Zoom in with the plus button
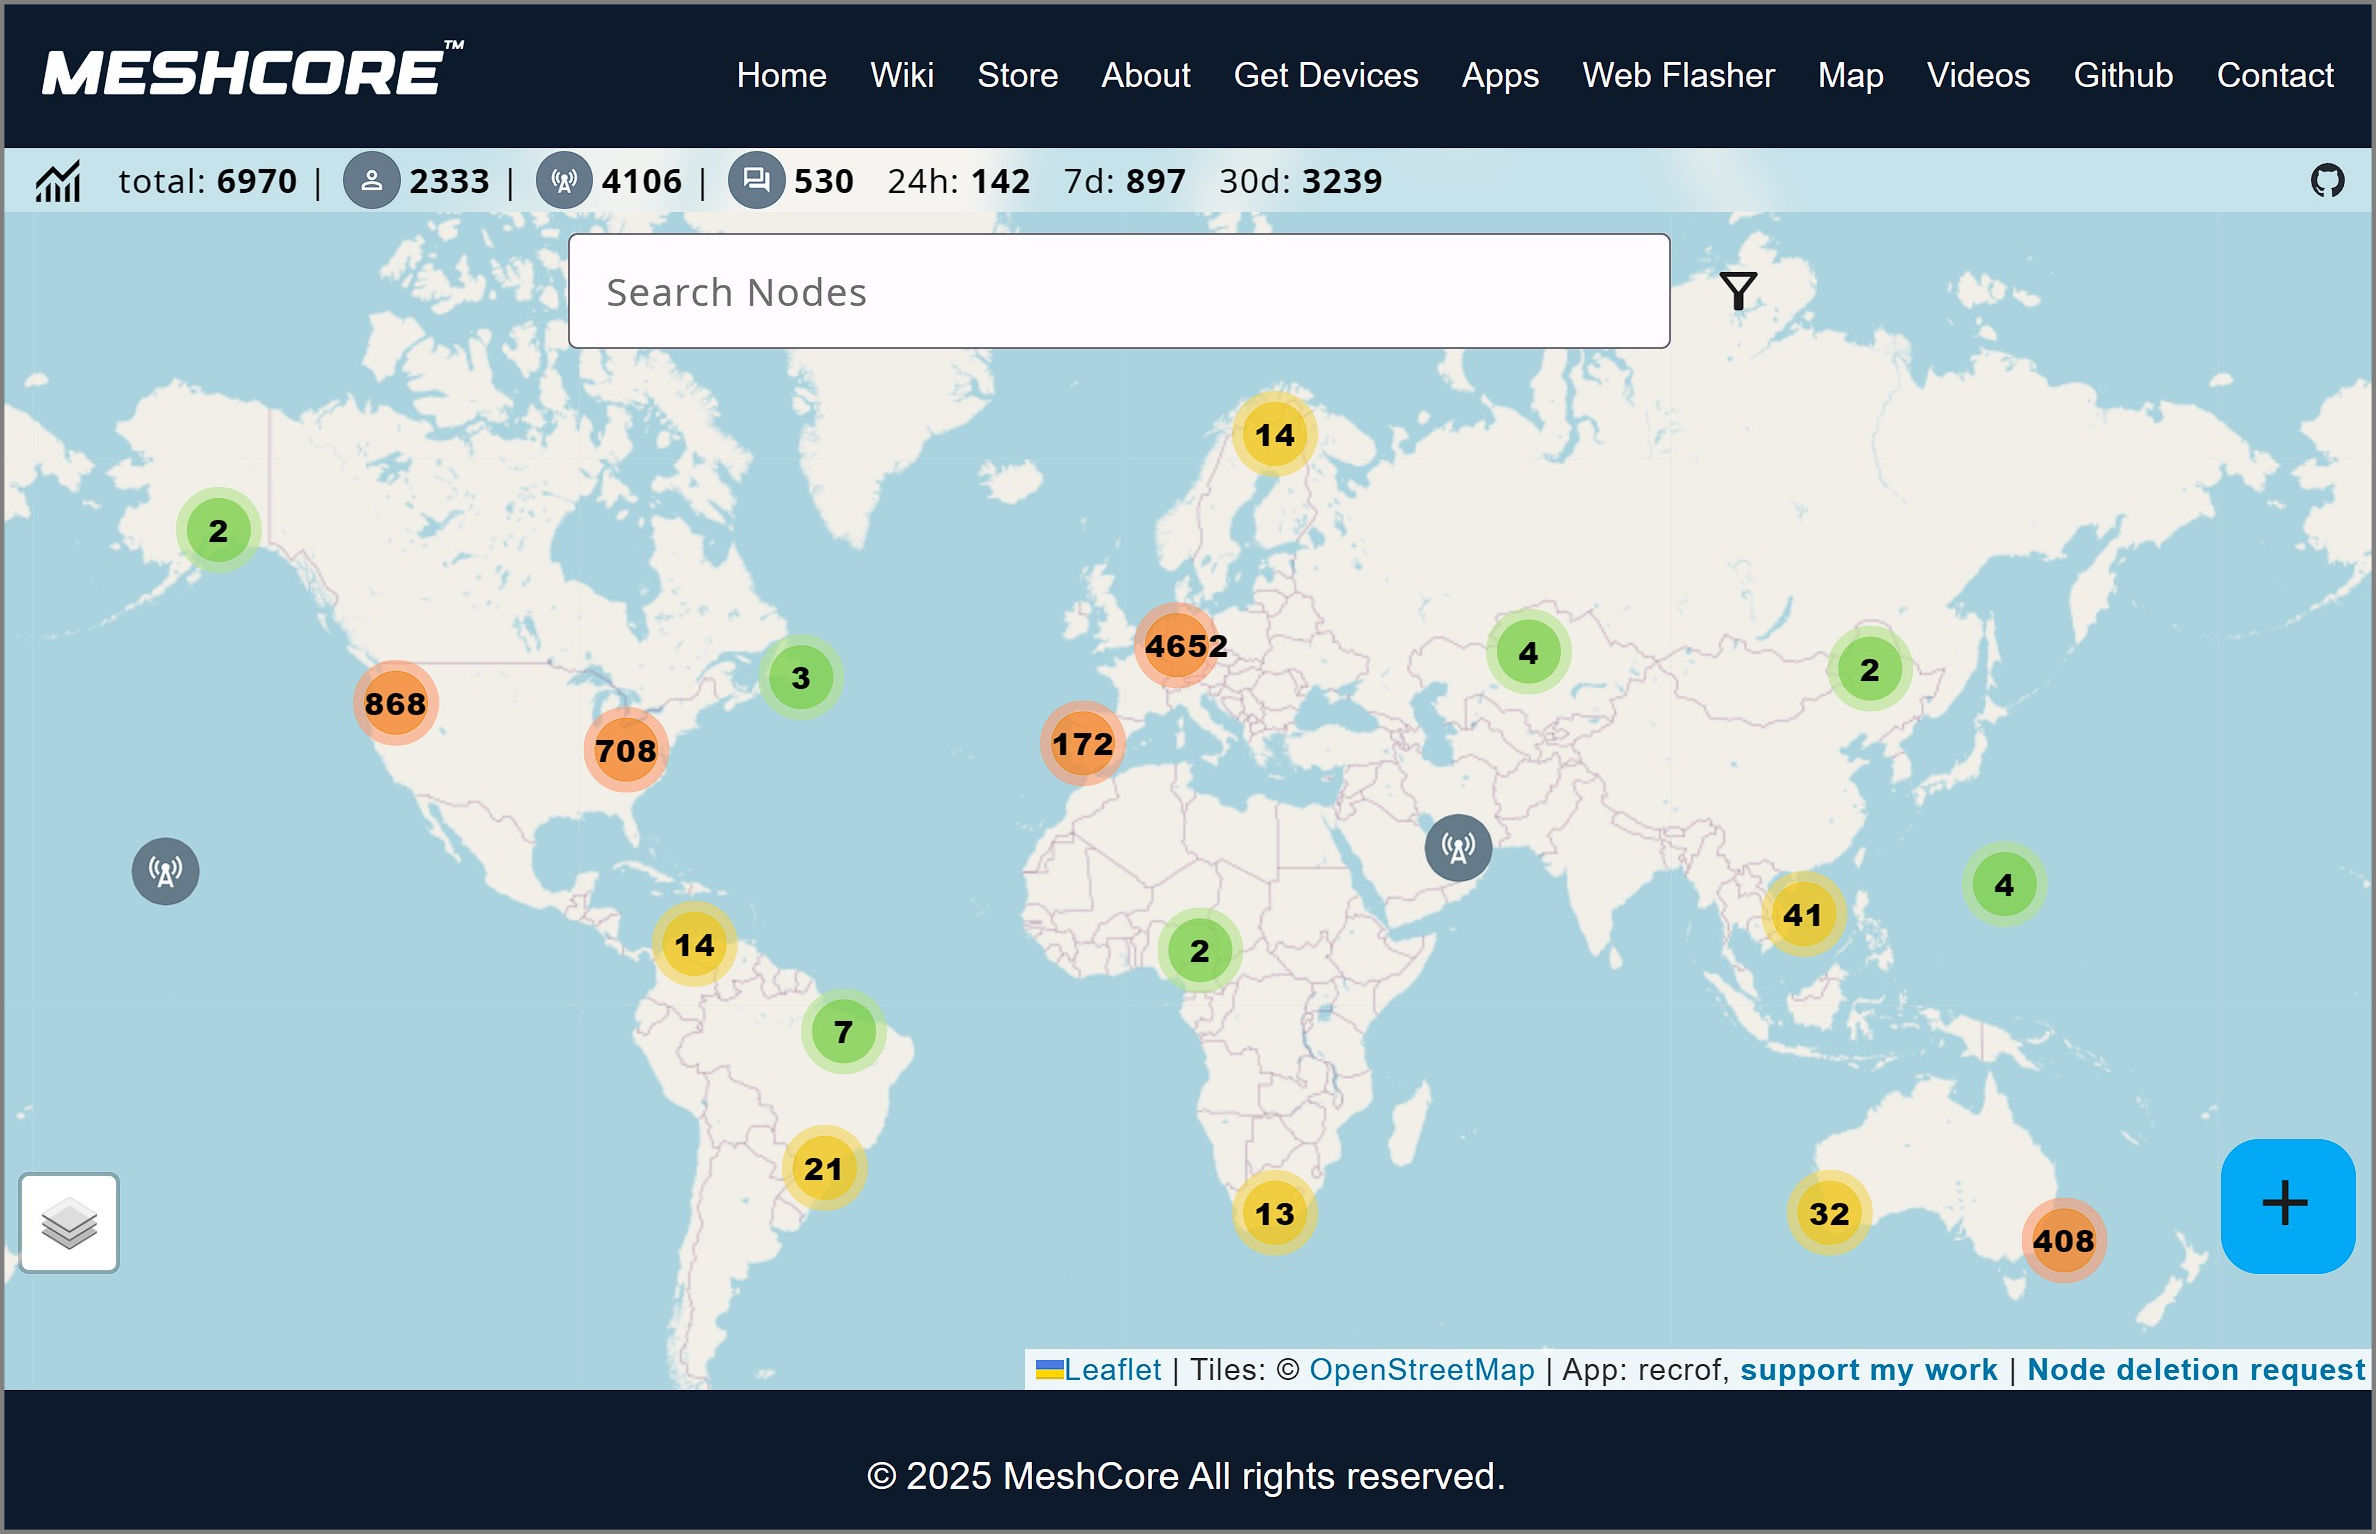This screenshot has width=2376, height=1534. [2287, 1205]
